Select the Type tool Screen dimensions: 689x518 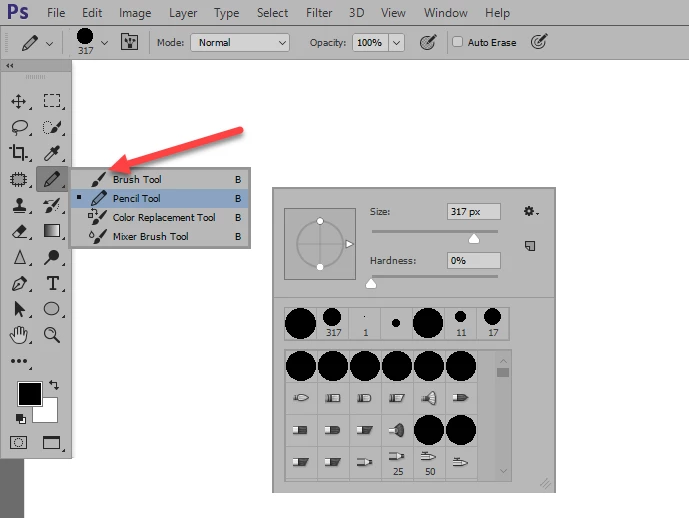tap(53, 283)
